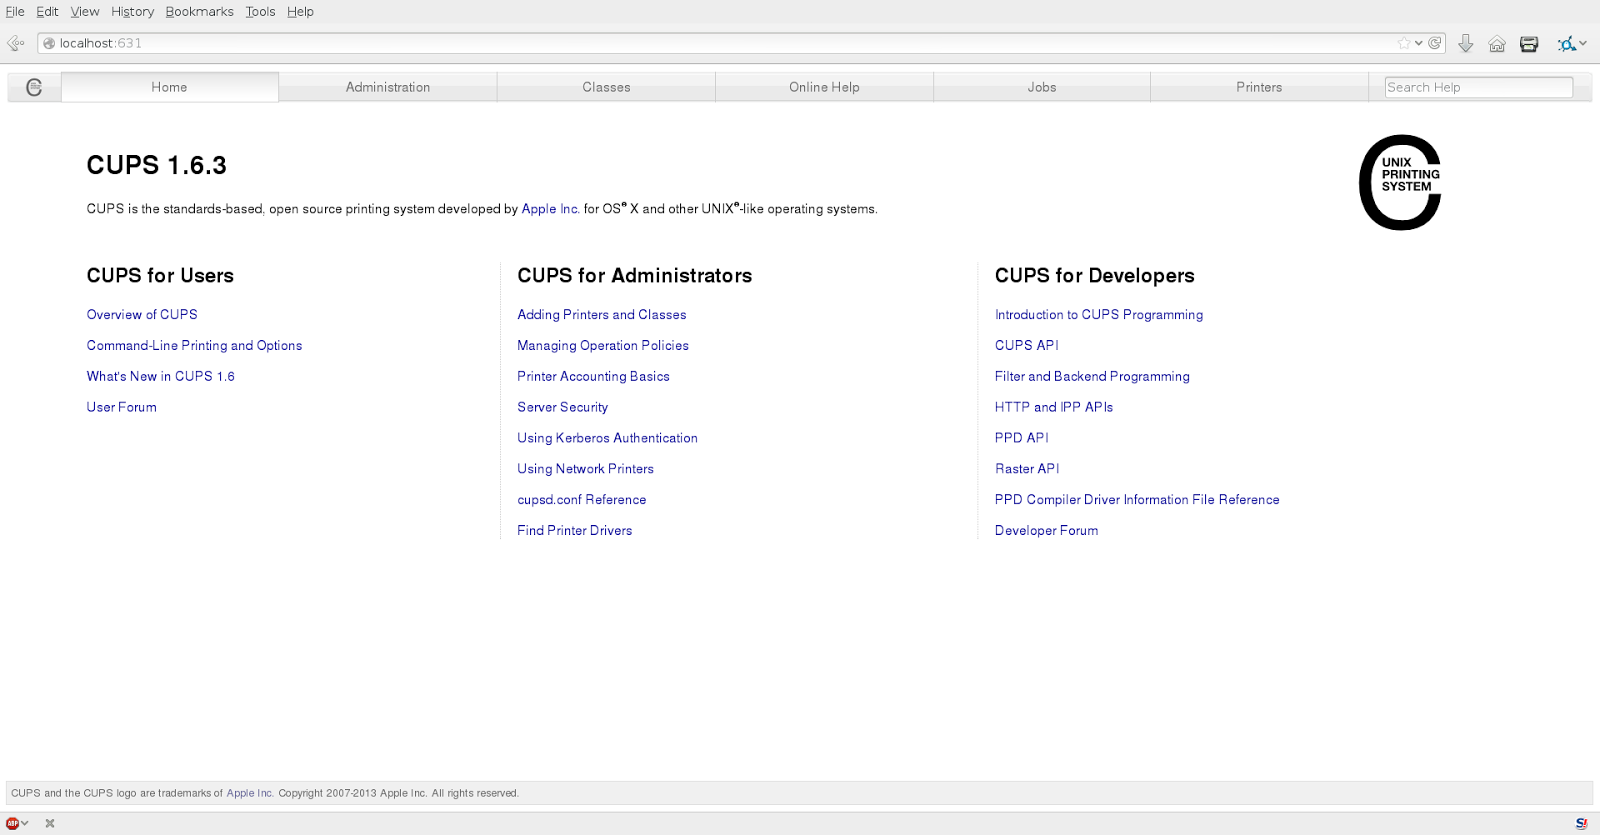The height and width of the screenshot is (835, 1600).
Task: Click the small CUPS logo beside Home tab
Action: click(34, 87)
